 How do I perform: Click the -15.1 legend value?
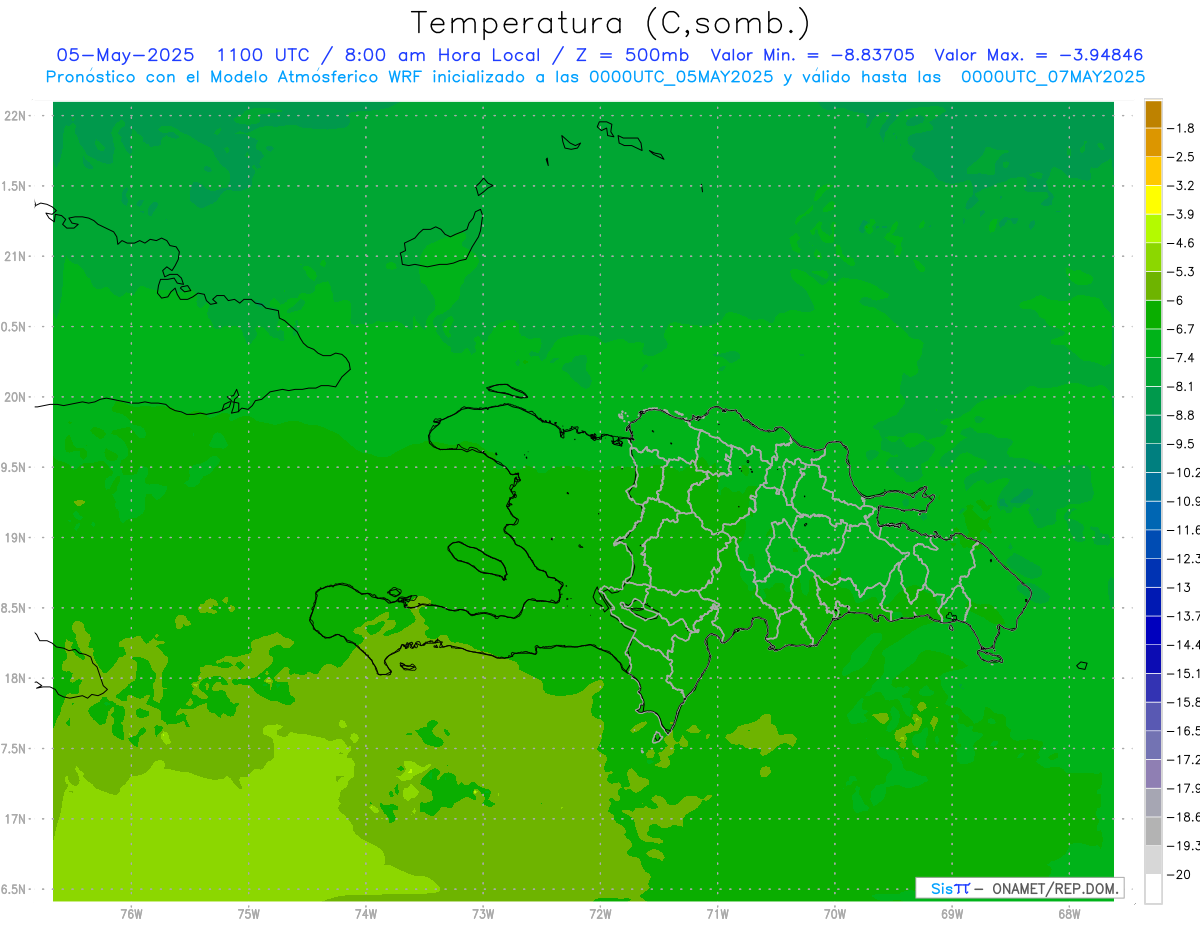[1183, 674]
